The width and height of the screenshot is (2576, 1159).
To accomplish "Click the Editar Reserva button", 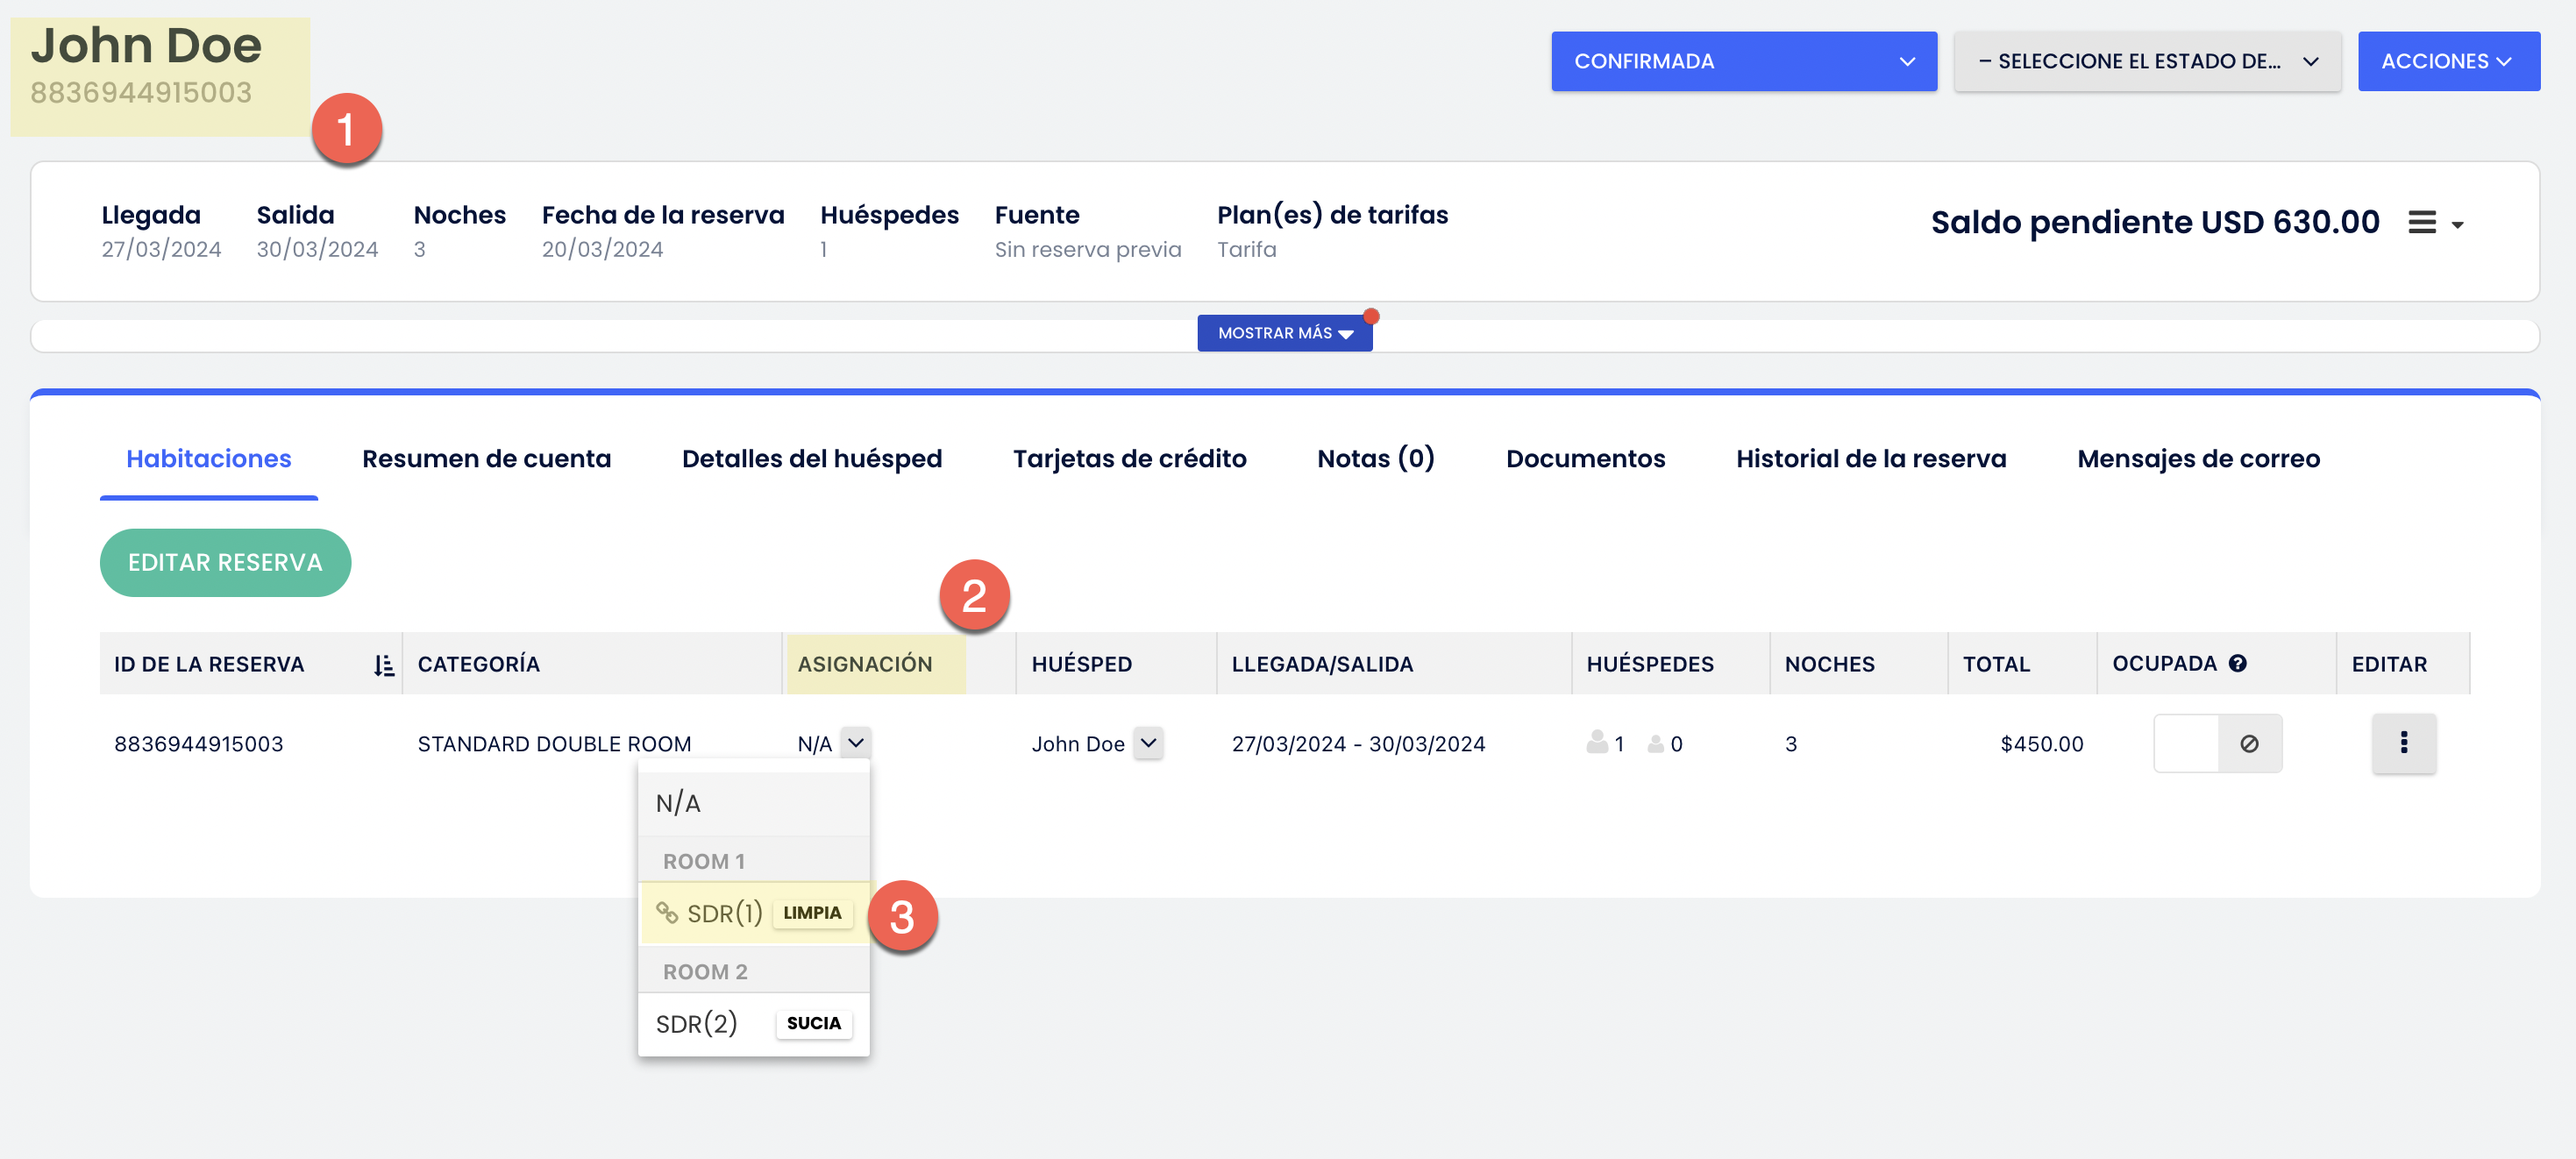I will 225,563.
